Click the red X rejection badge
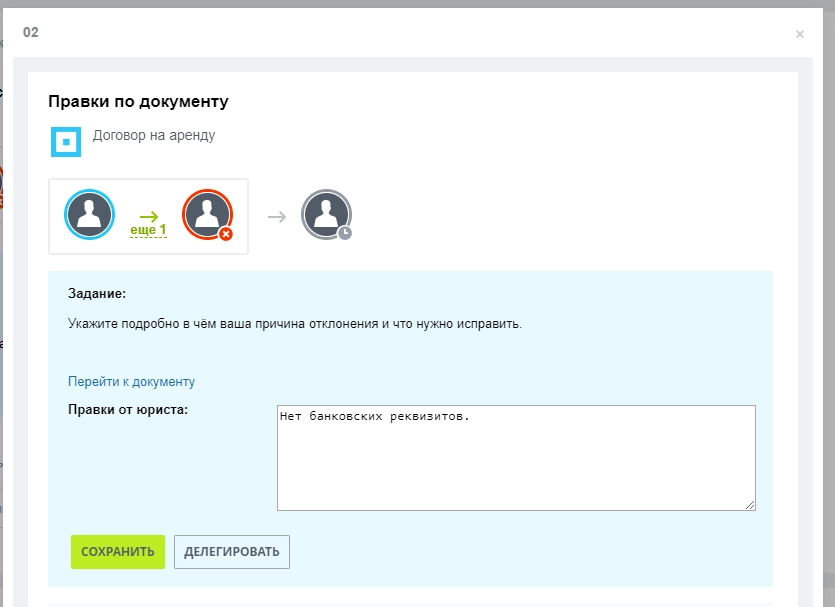This screenshot has width=835, height=607. 227,233
